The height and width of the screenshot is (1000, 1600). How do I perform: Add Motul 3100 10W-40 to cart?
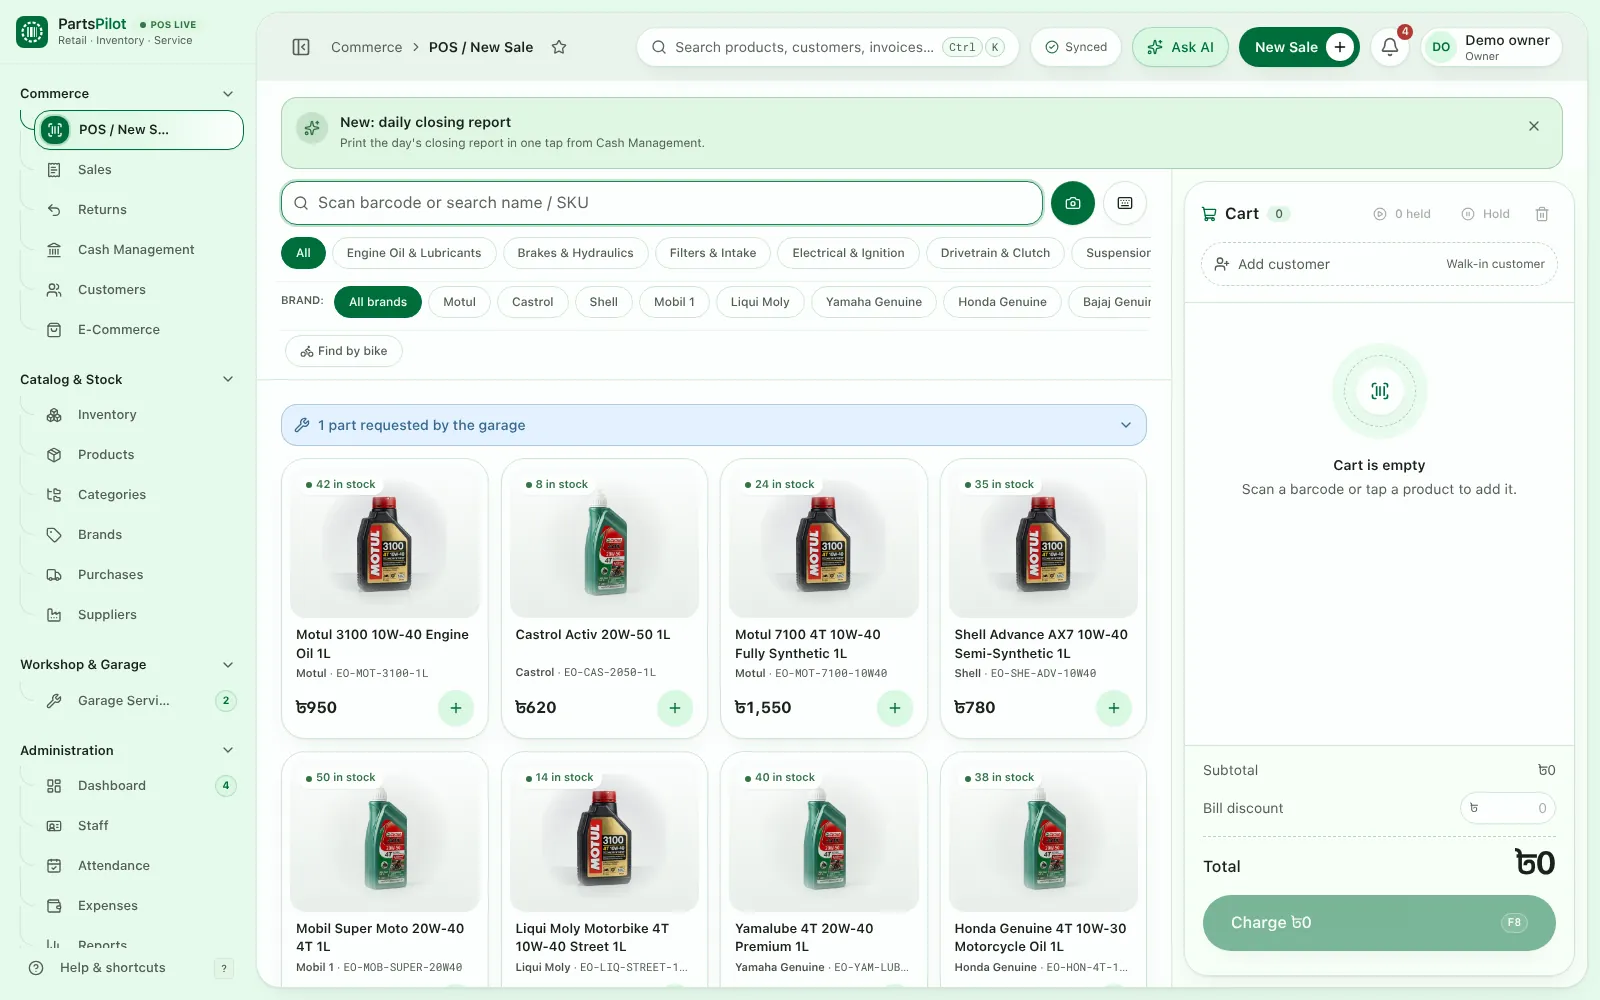[456, 708]
